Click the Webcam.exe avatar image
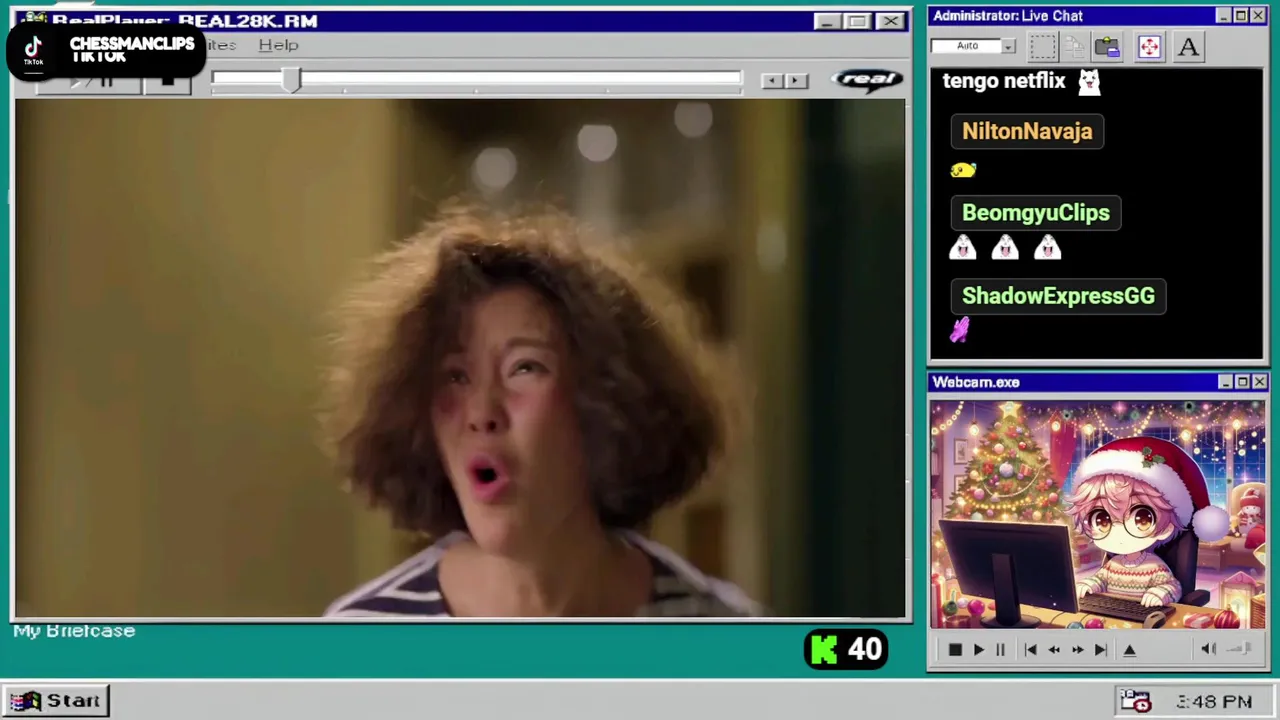 1098,515
